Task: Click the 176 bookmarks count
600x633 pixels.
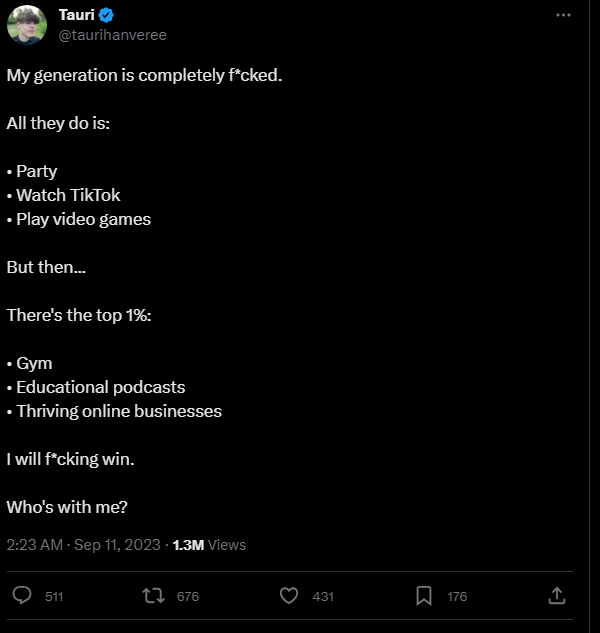Action: click(x=457, y=596)
